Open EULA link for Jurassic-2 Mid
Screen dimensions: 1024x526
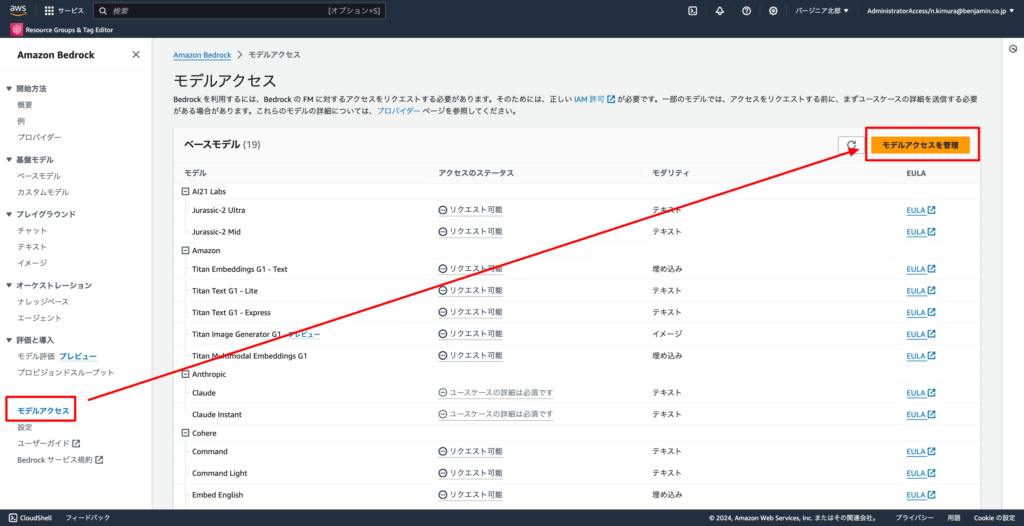[921, 232]
